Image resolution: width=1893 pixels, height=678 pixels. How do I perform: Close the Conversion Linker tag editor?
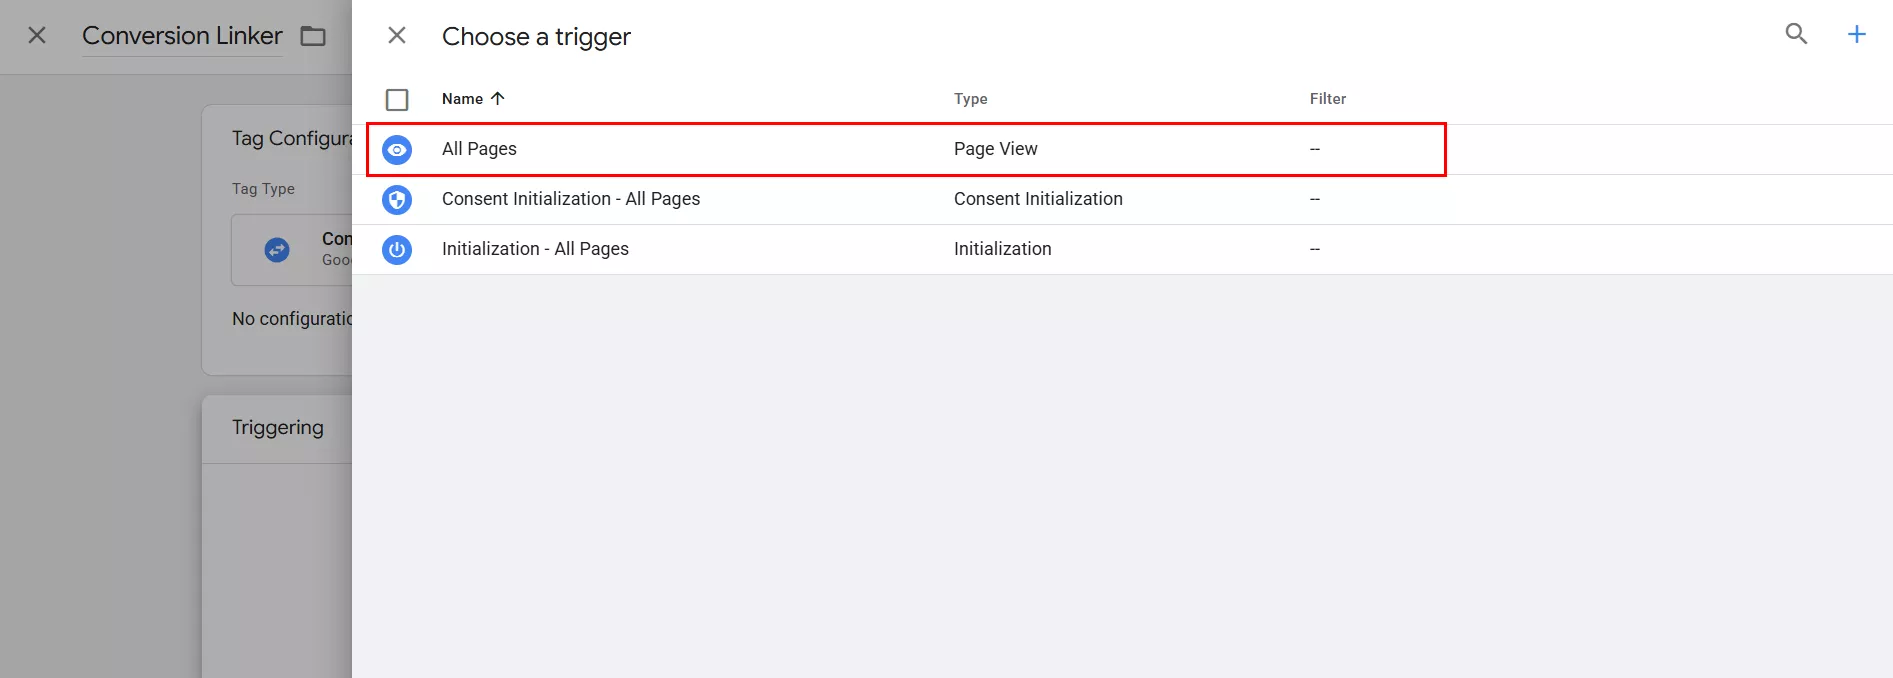[37, 36]
